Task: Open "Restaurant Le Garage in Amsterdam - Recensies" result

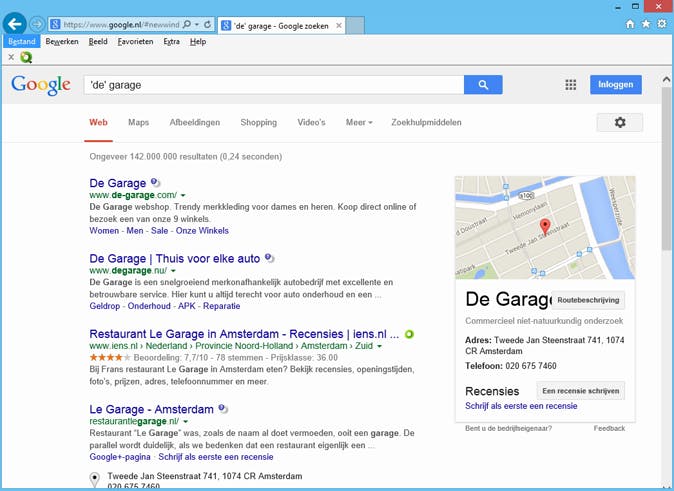Action: tap(244, 334)
